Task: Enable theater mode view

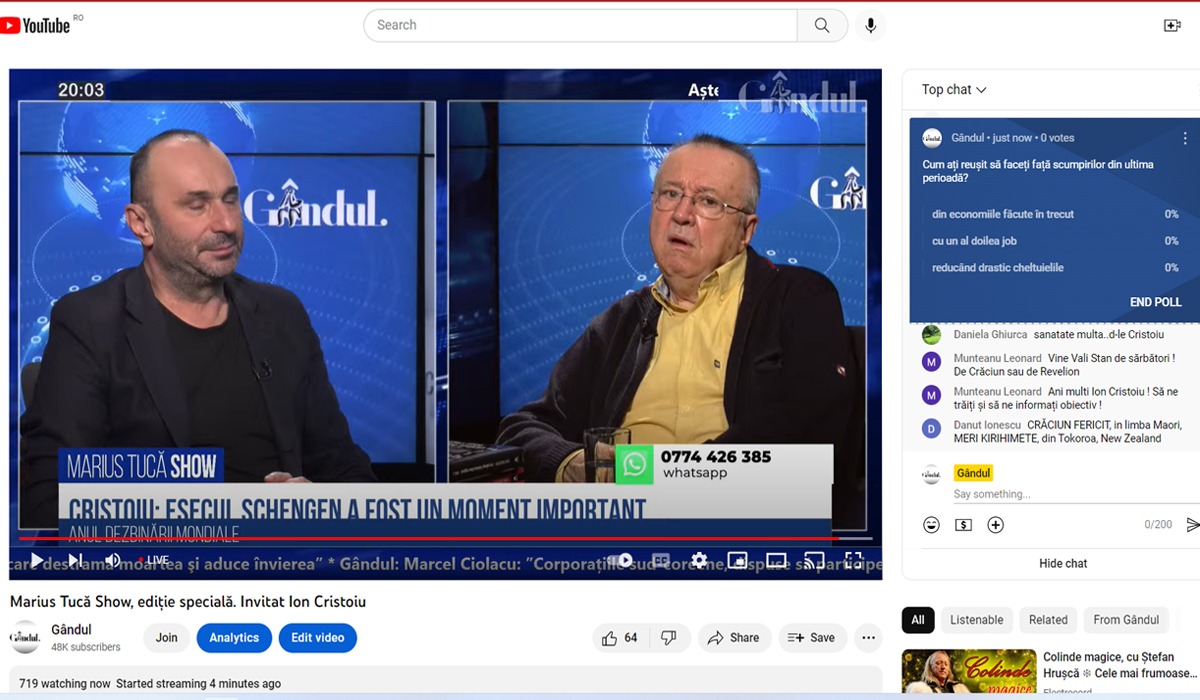Action: (x=776, y=560)
